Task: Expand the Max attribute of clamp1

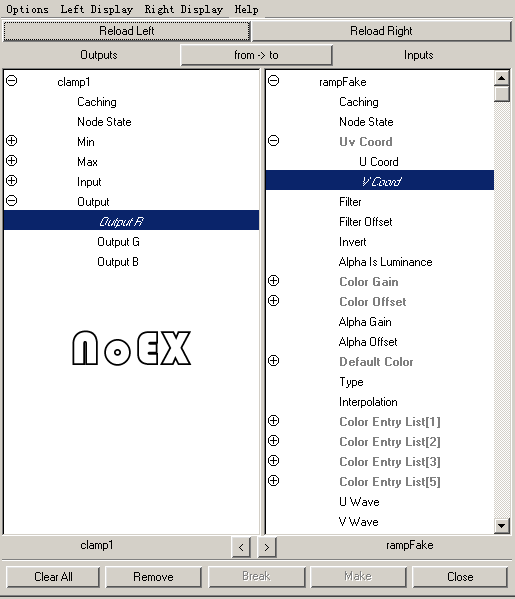Action: 12,161
